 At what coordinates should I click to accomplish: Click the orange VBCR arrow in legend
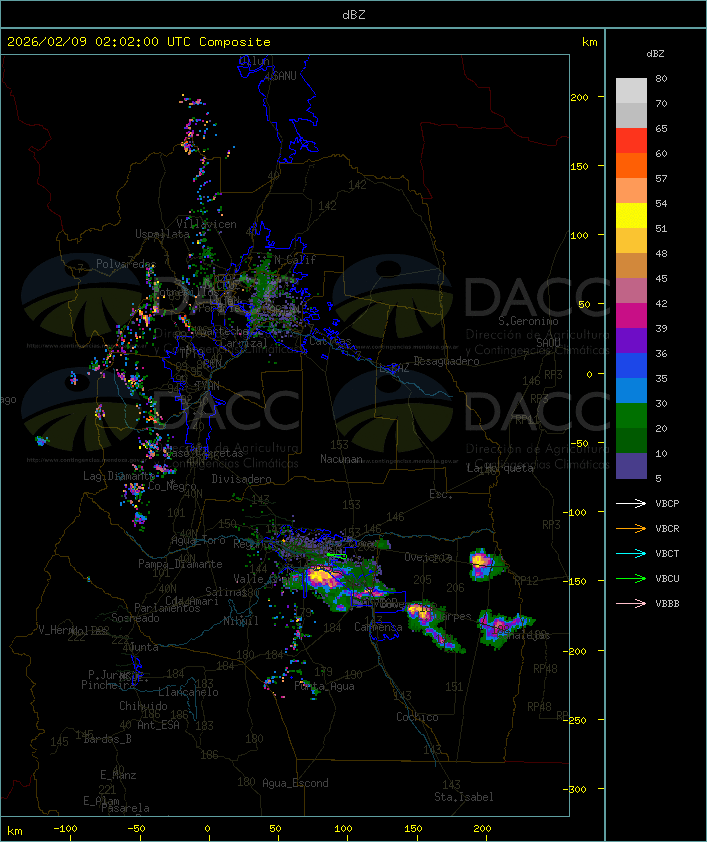[x=631, y=528]
